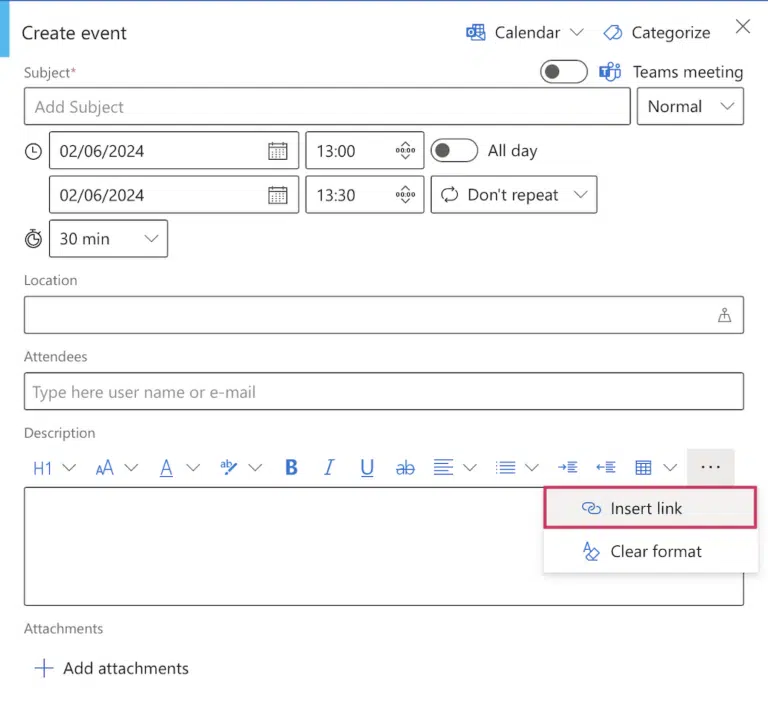Image resolution: width=768 pixels, height=705 pixels.
Task: Click the Categorize button label
Action: click(x=671, y=33)
